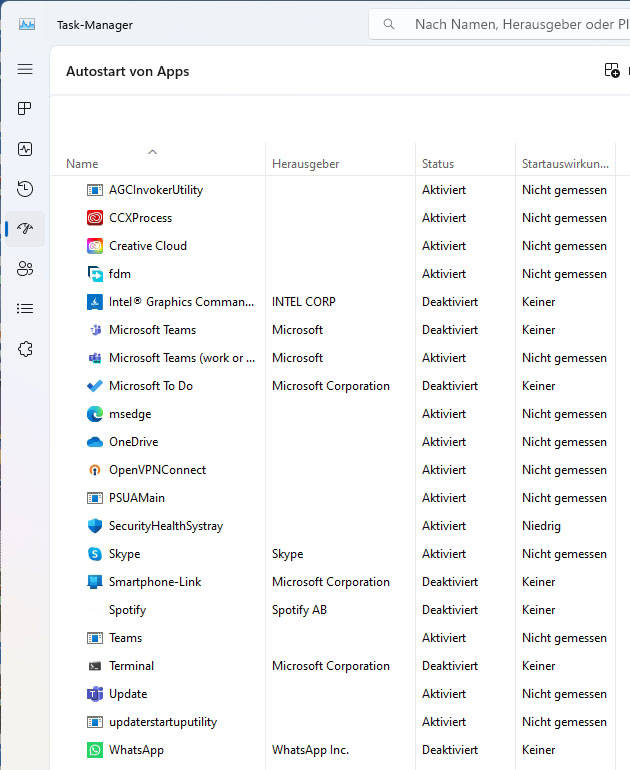The image size is (630, 770).
Task: Toggle sort arrow above Name column
Action: tap(152, 152)
